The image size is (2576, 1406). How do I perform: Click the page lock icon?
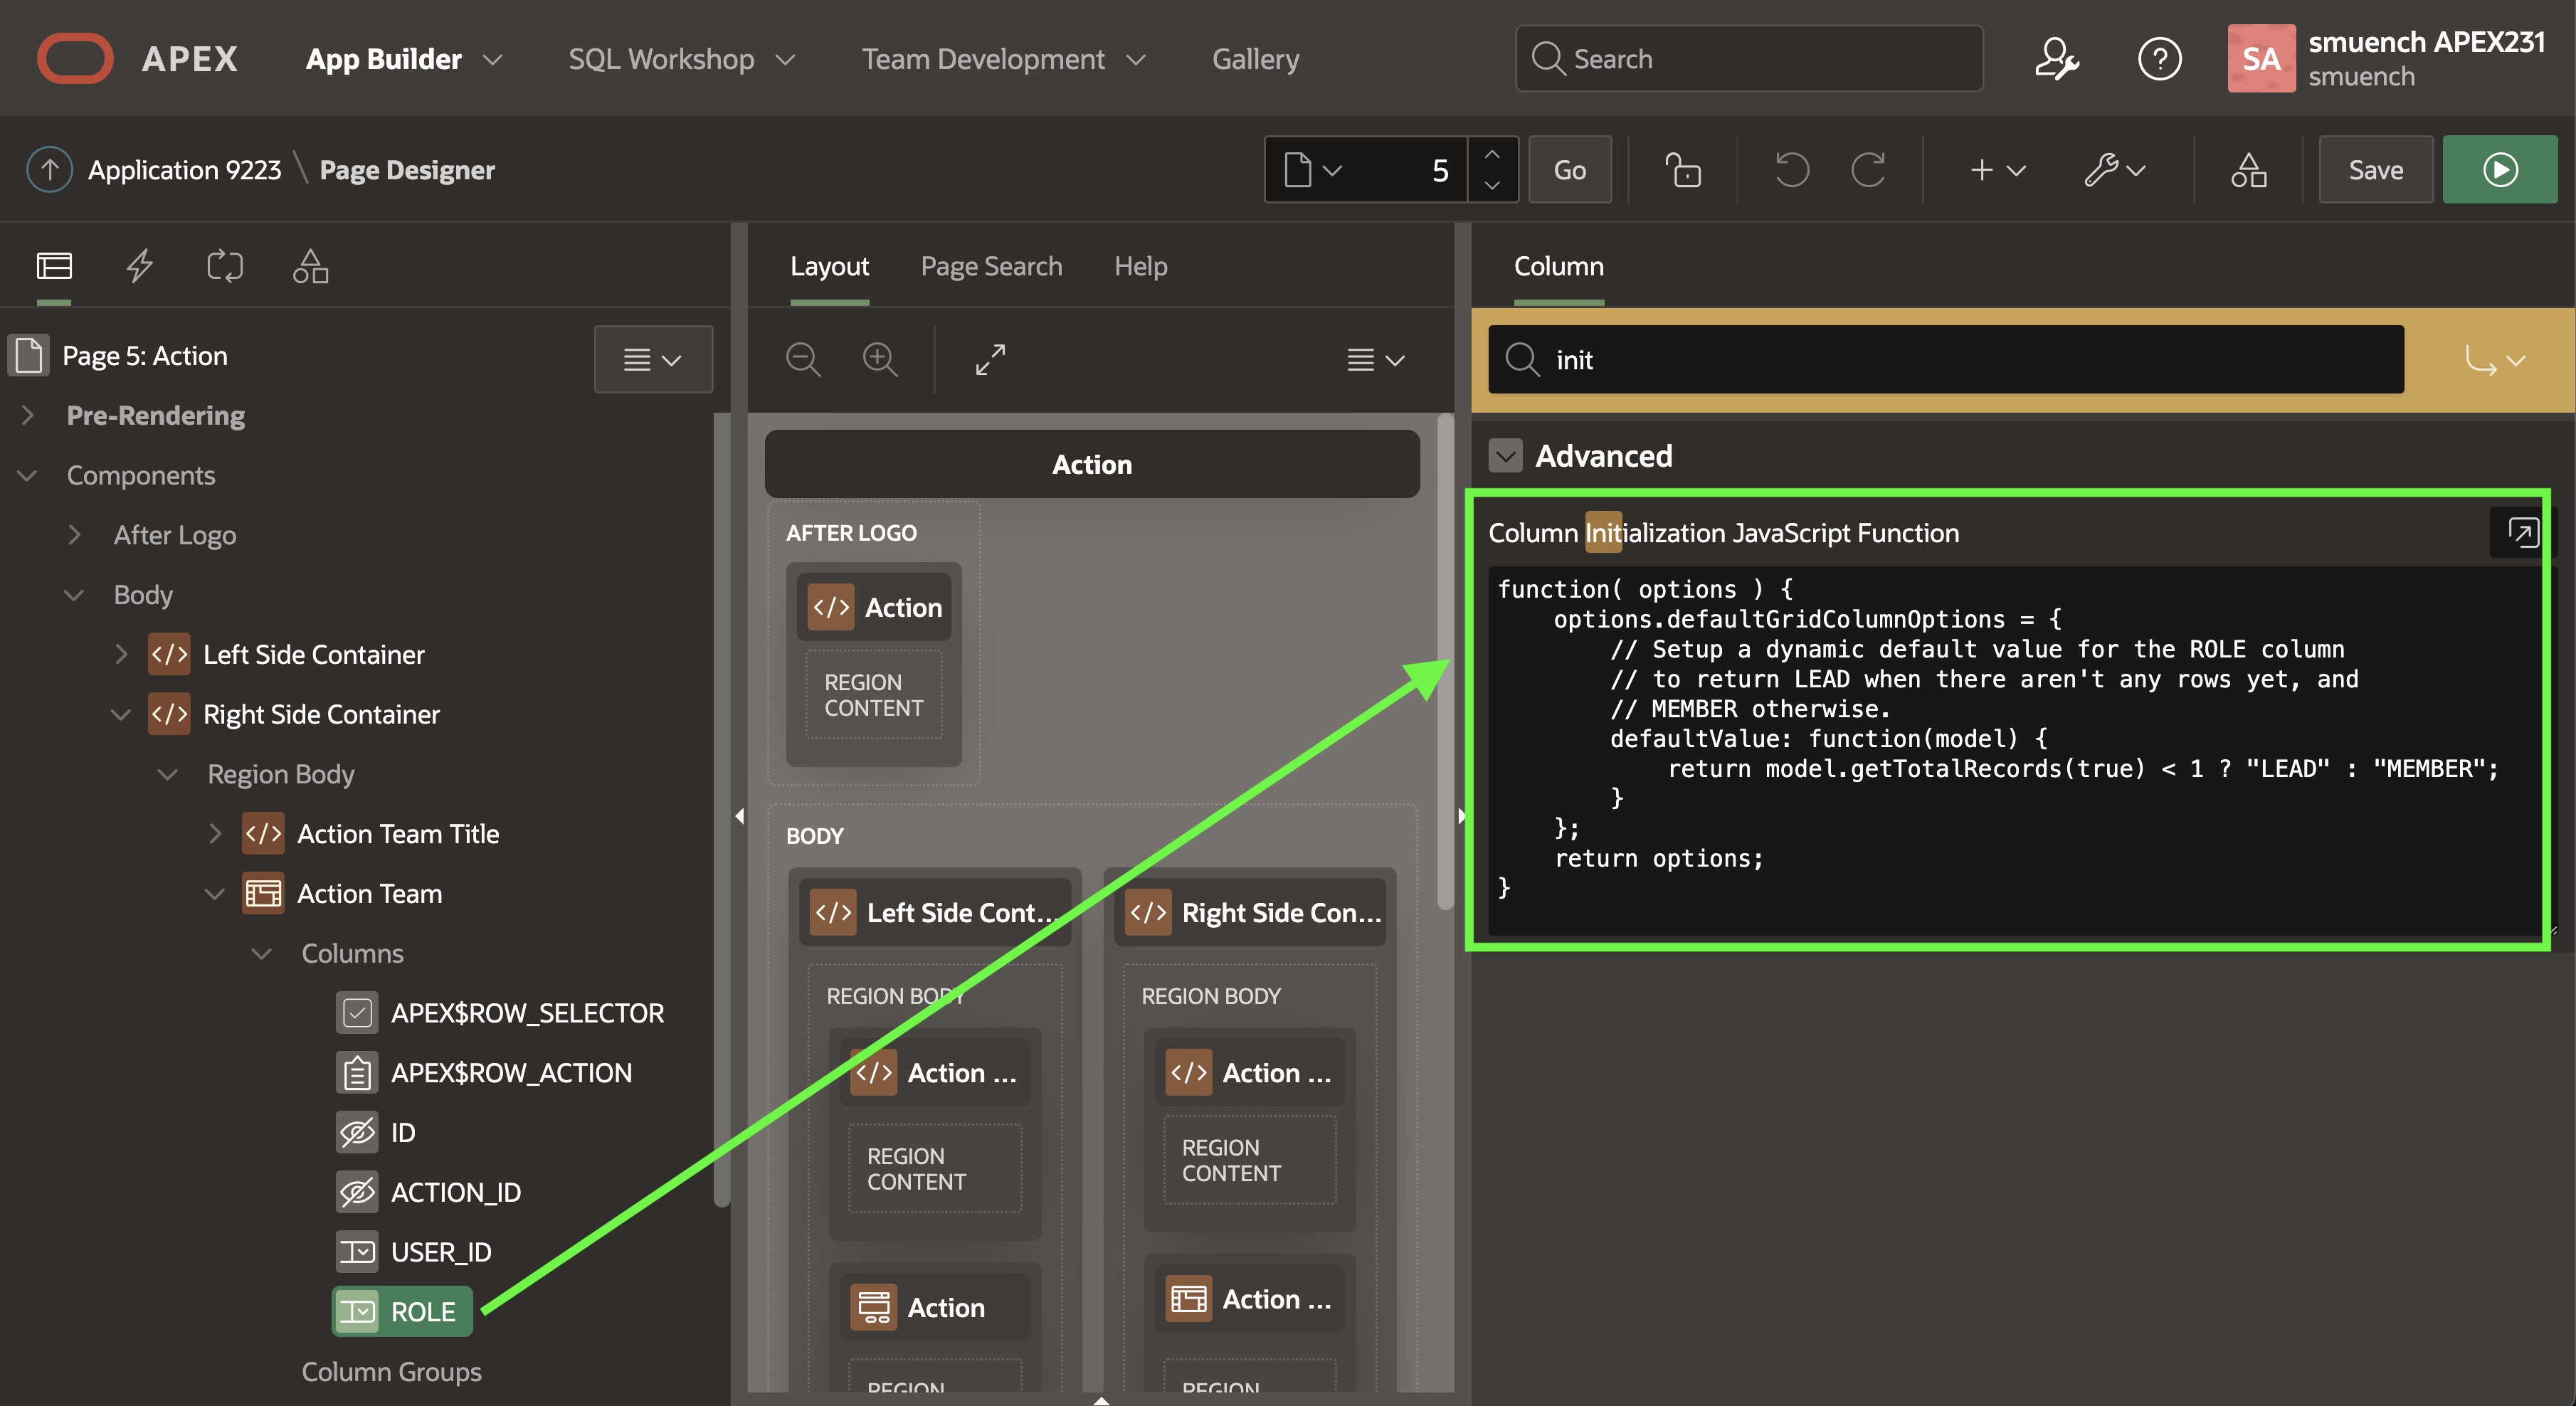1682,170
